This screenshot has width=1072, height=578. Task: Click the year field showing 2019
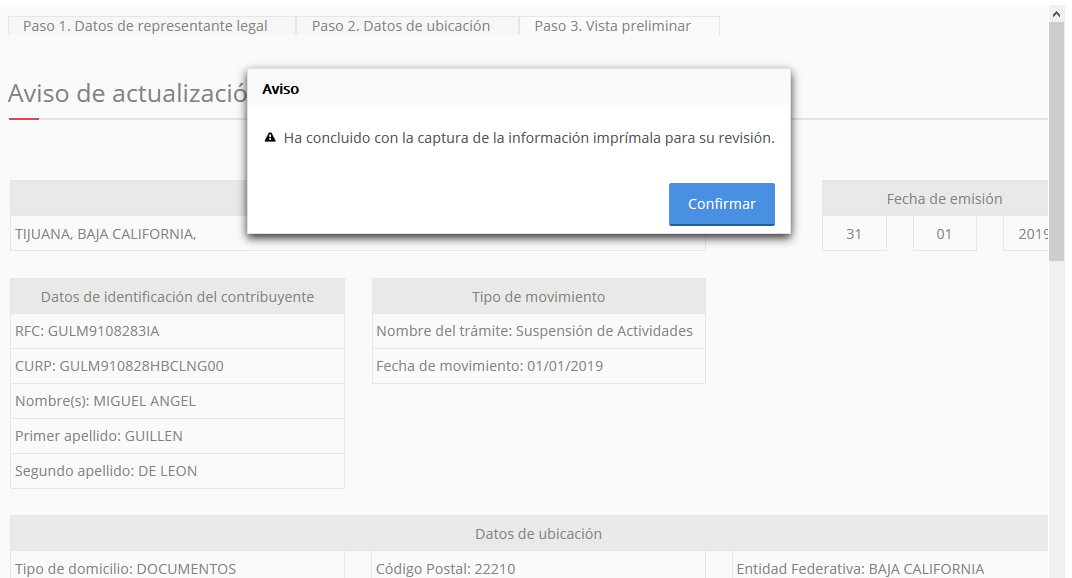pyautogui.click(x=1030, y=234)
